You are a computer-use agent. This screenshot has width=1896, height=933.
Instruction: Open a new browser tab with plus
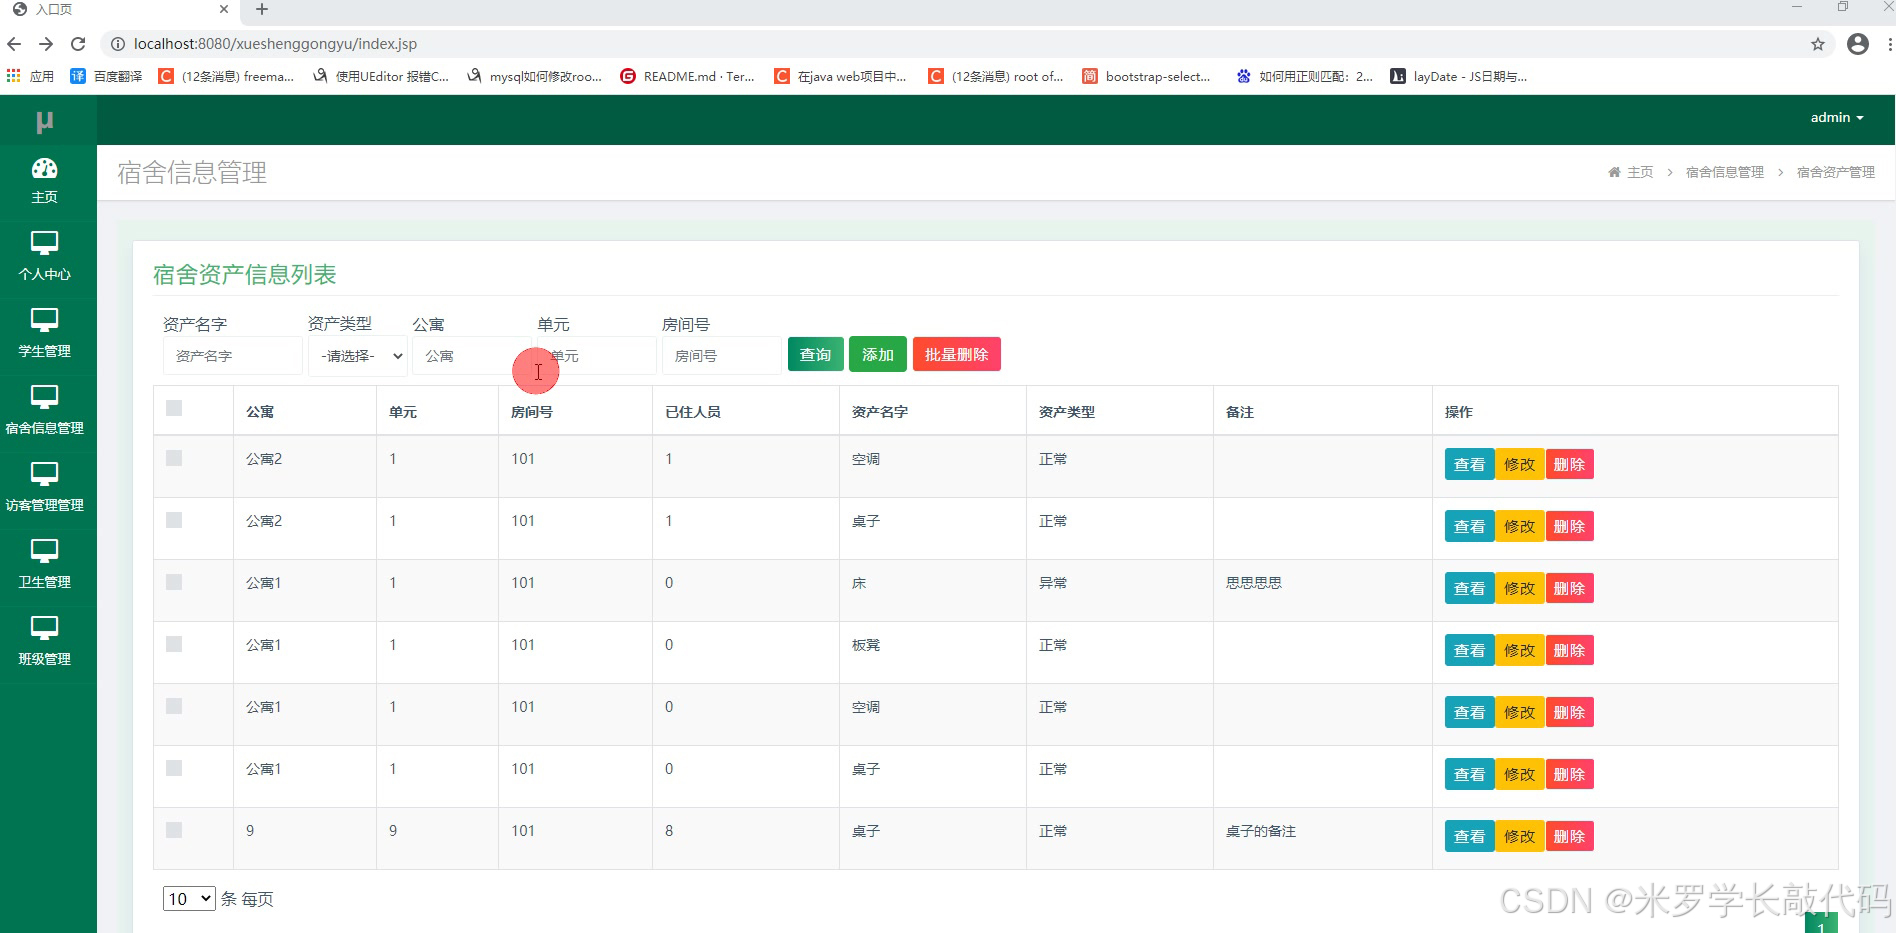point(262,9)
